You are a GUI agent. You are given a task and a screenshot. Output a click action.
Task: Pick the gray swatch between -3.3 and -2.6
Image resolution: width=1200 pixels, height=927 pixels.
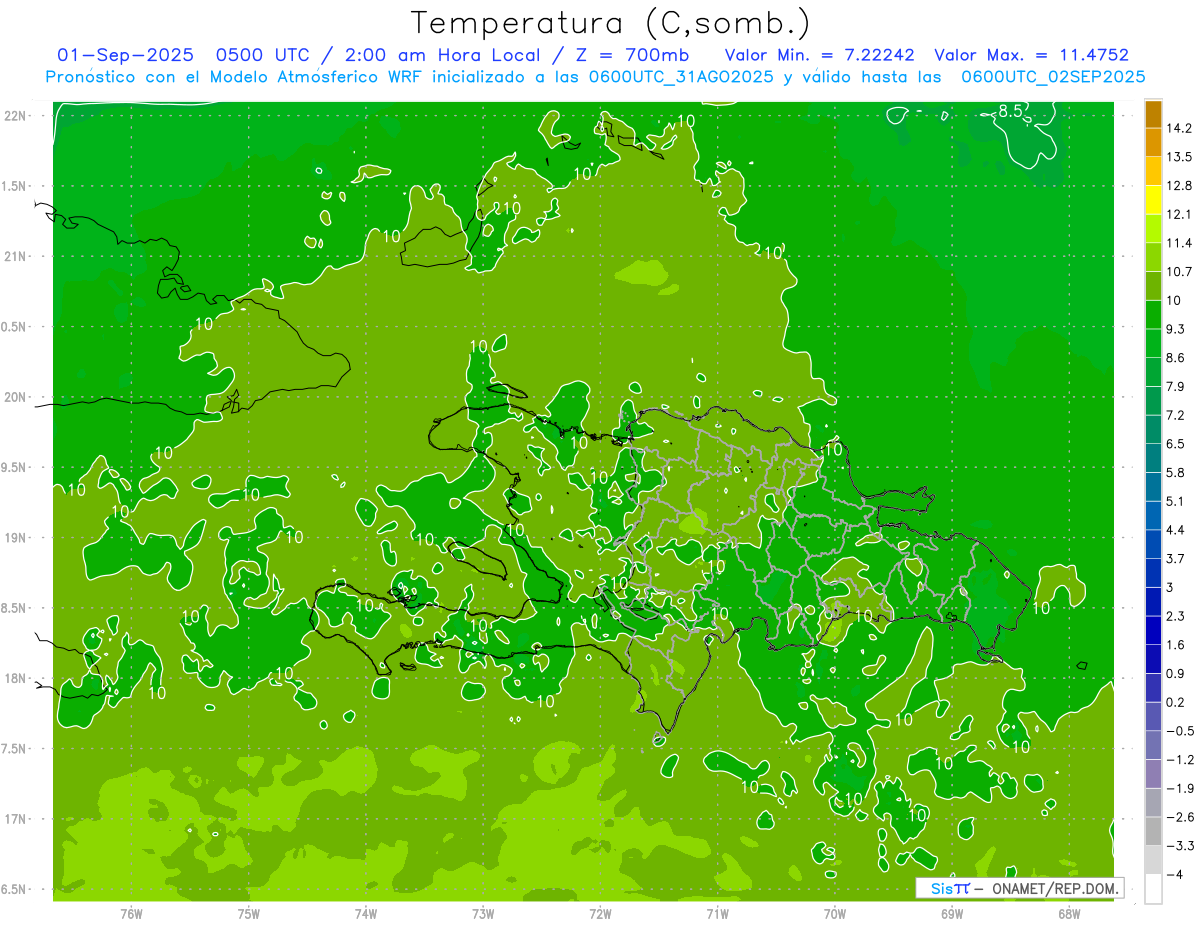coord(1153,831)
